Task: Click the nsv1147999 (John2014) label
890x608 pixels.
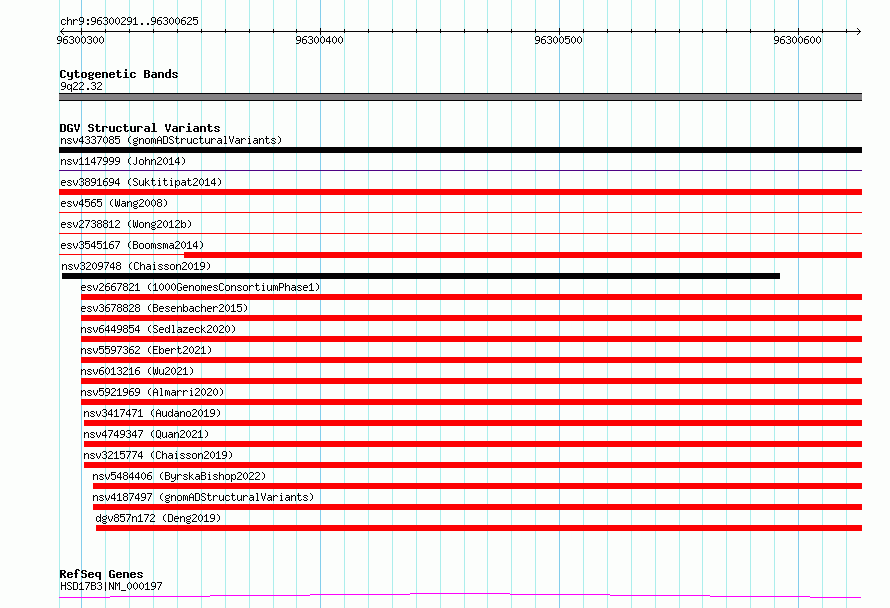Action: [x=123, y=161]
